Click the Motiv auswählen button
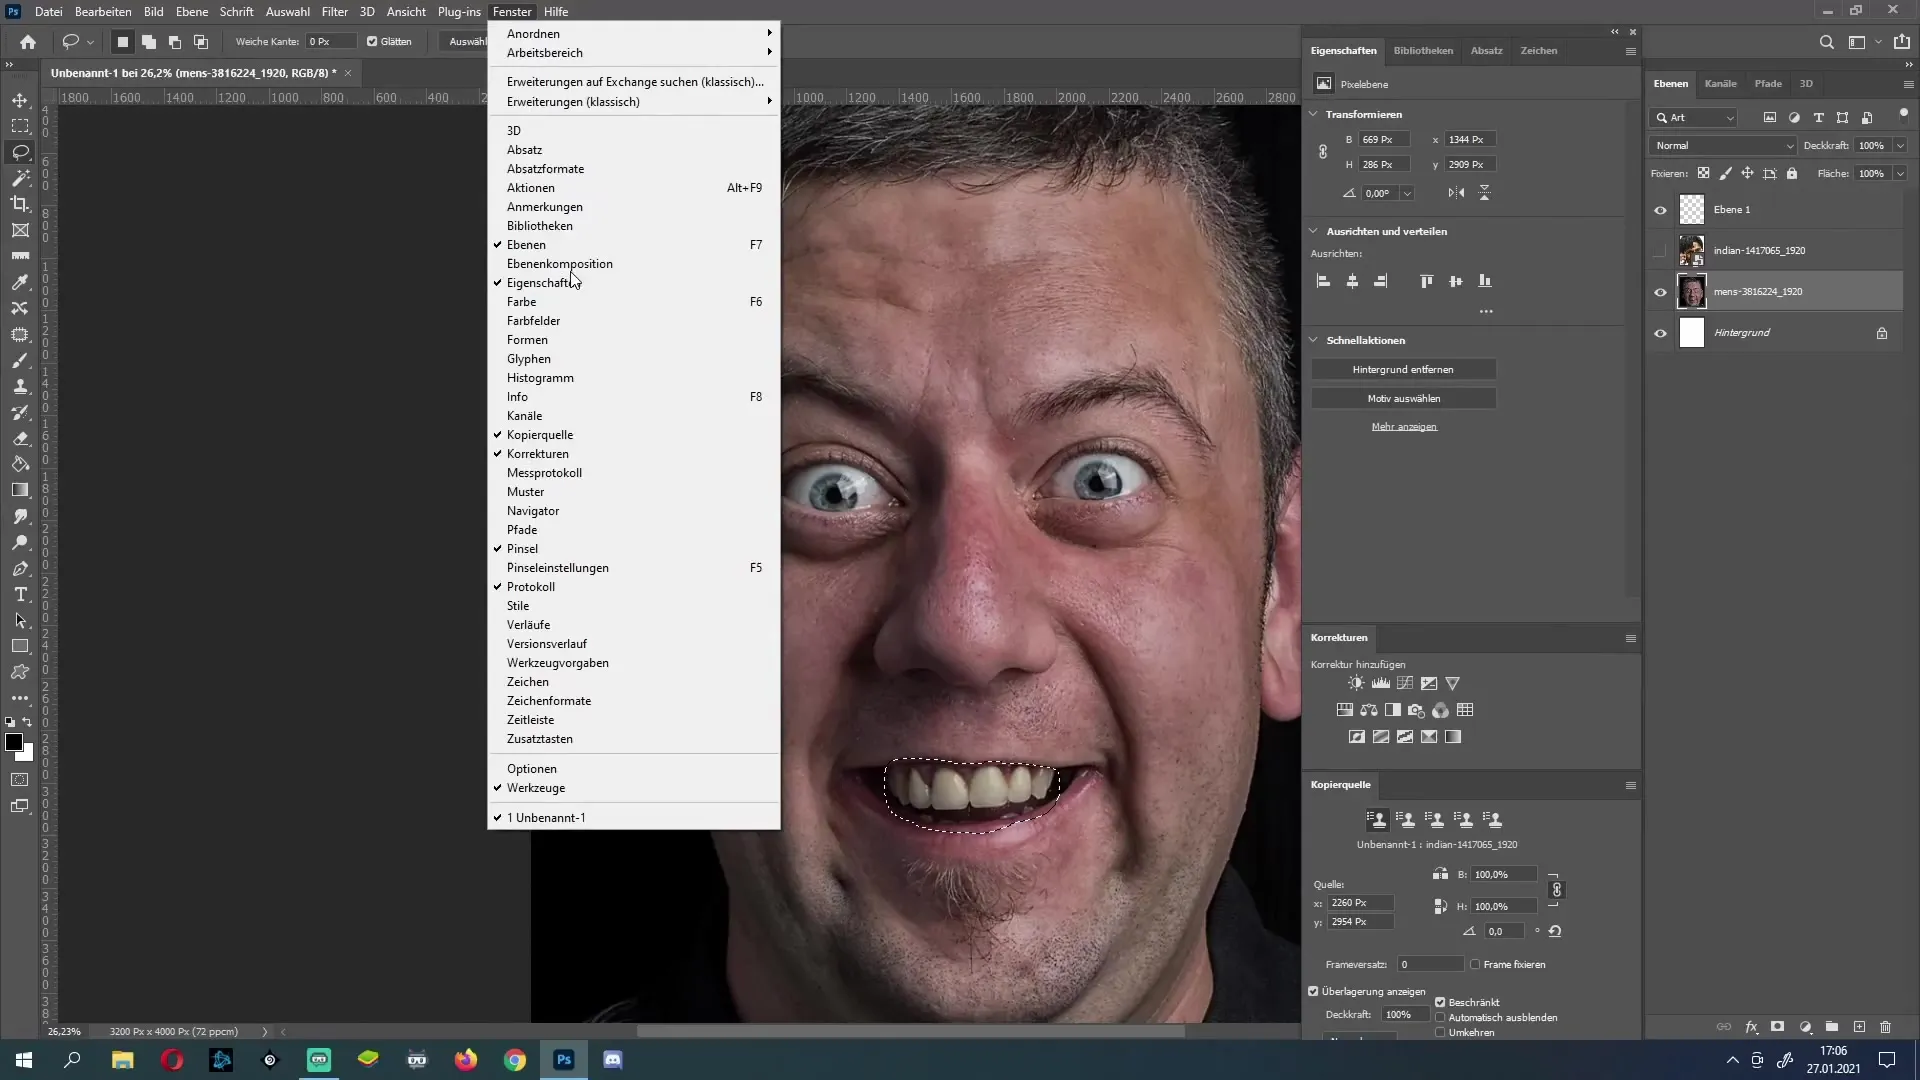1920x1080 pixels. coord(1404,397)
